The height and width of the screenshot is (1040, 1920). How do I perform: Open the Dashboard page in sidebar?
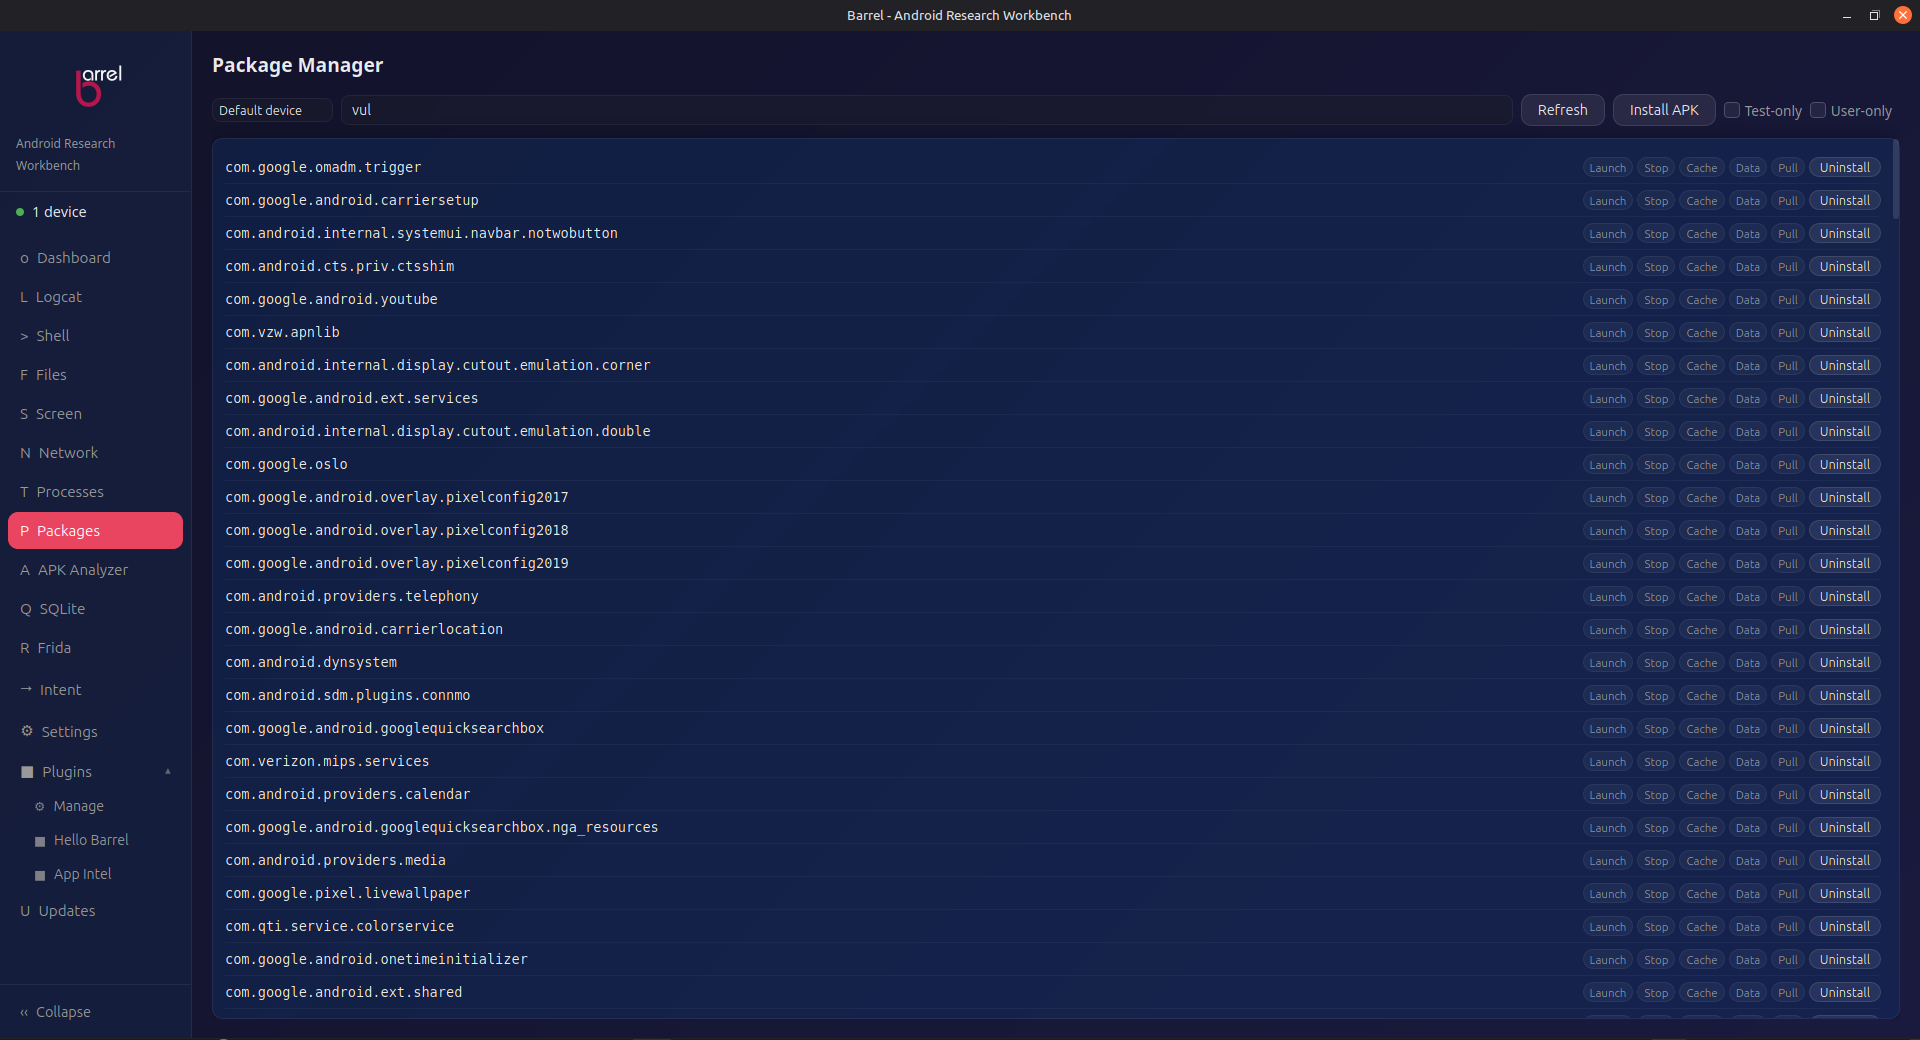tap(95, 258)
